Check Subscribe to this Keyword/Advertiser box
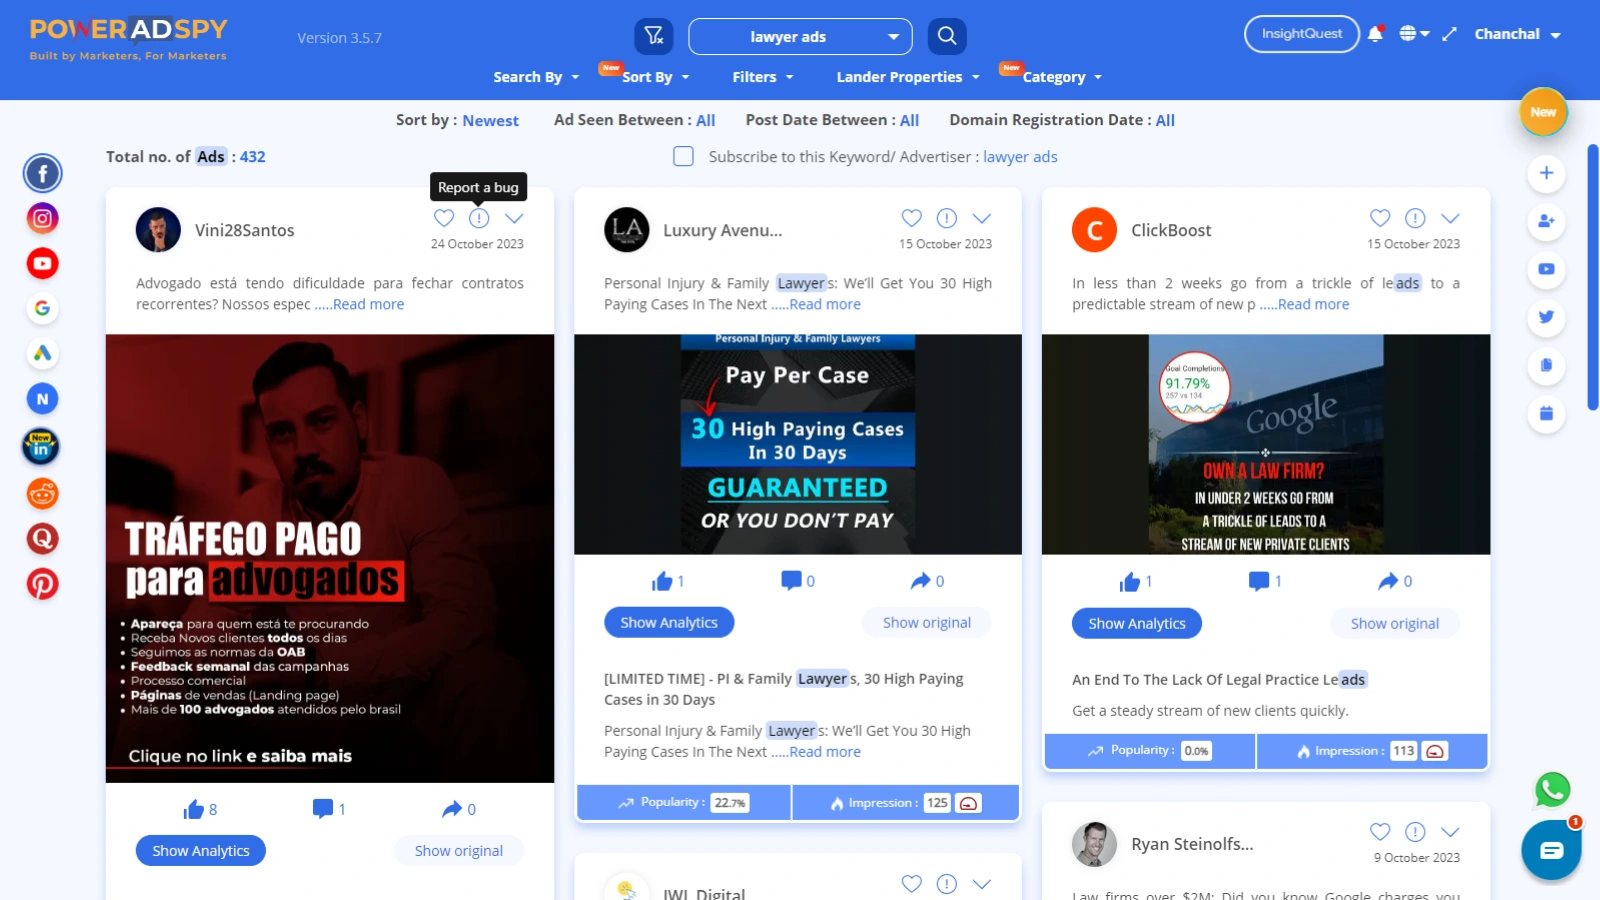Screen dimensions: 1600x900 [x=683, y=156]
